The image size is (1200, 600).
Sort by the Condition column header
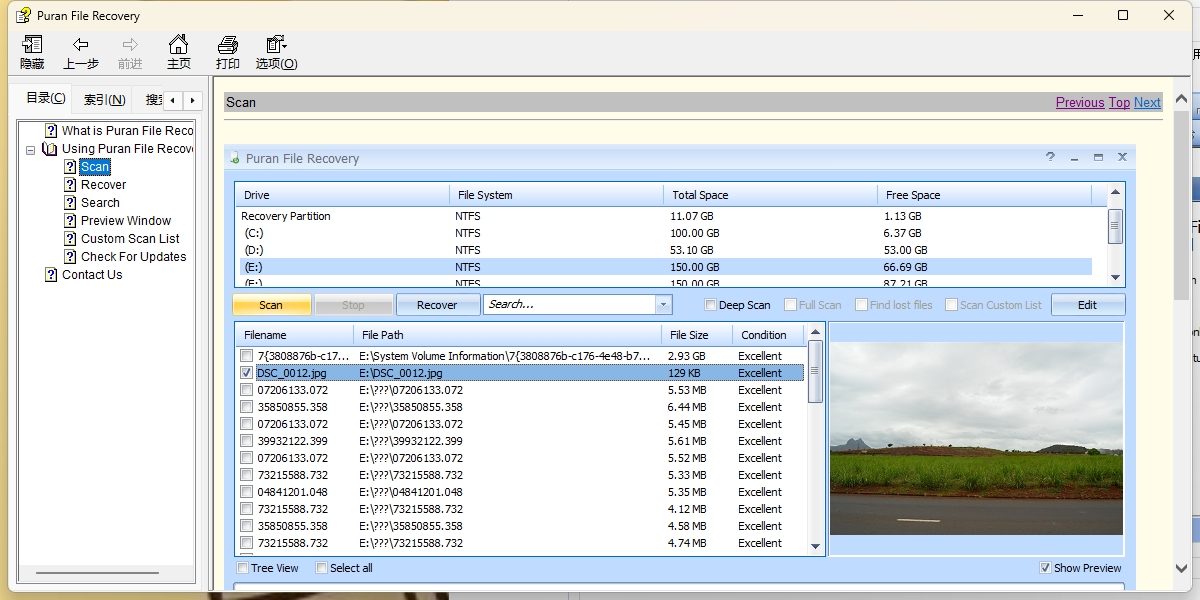click(768, 335)
